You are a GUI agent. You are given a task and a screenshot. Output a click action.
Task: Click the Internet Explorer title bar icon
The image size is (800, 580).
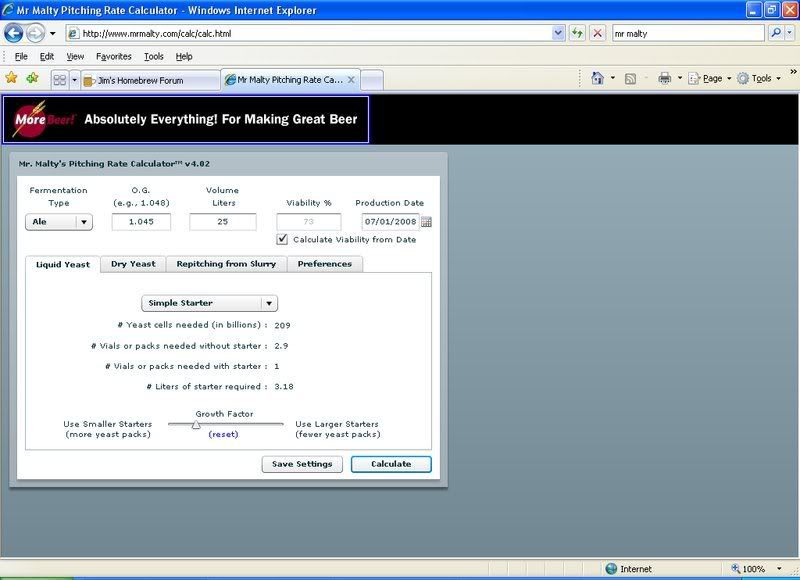coord(8,10)
